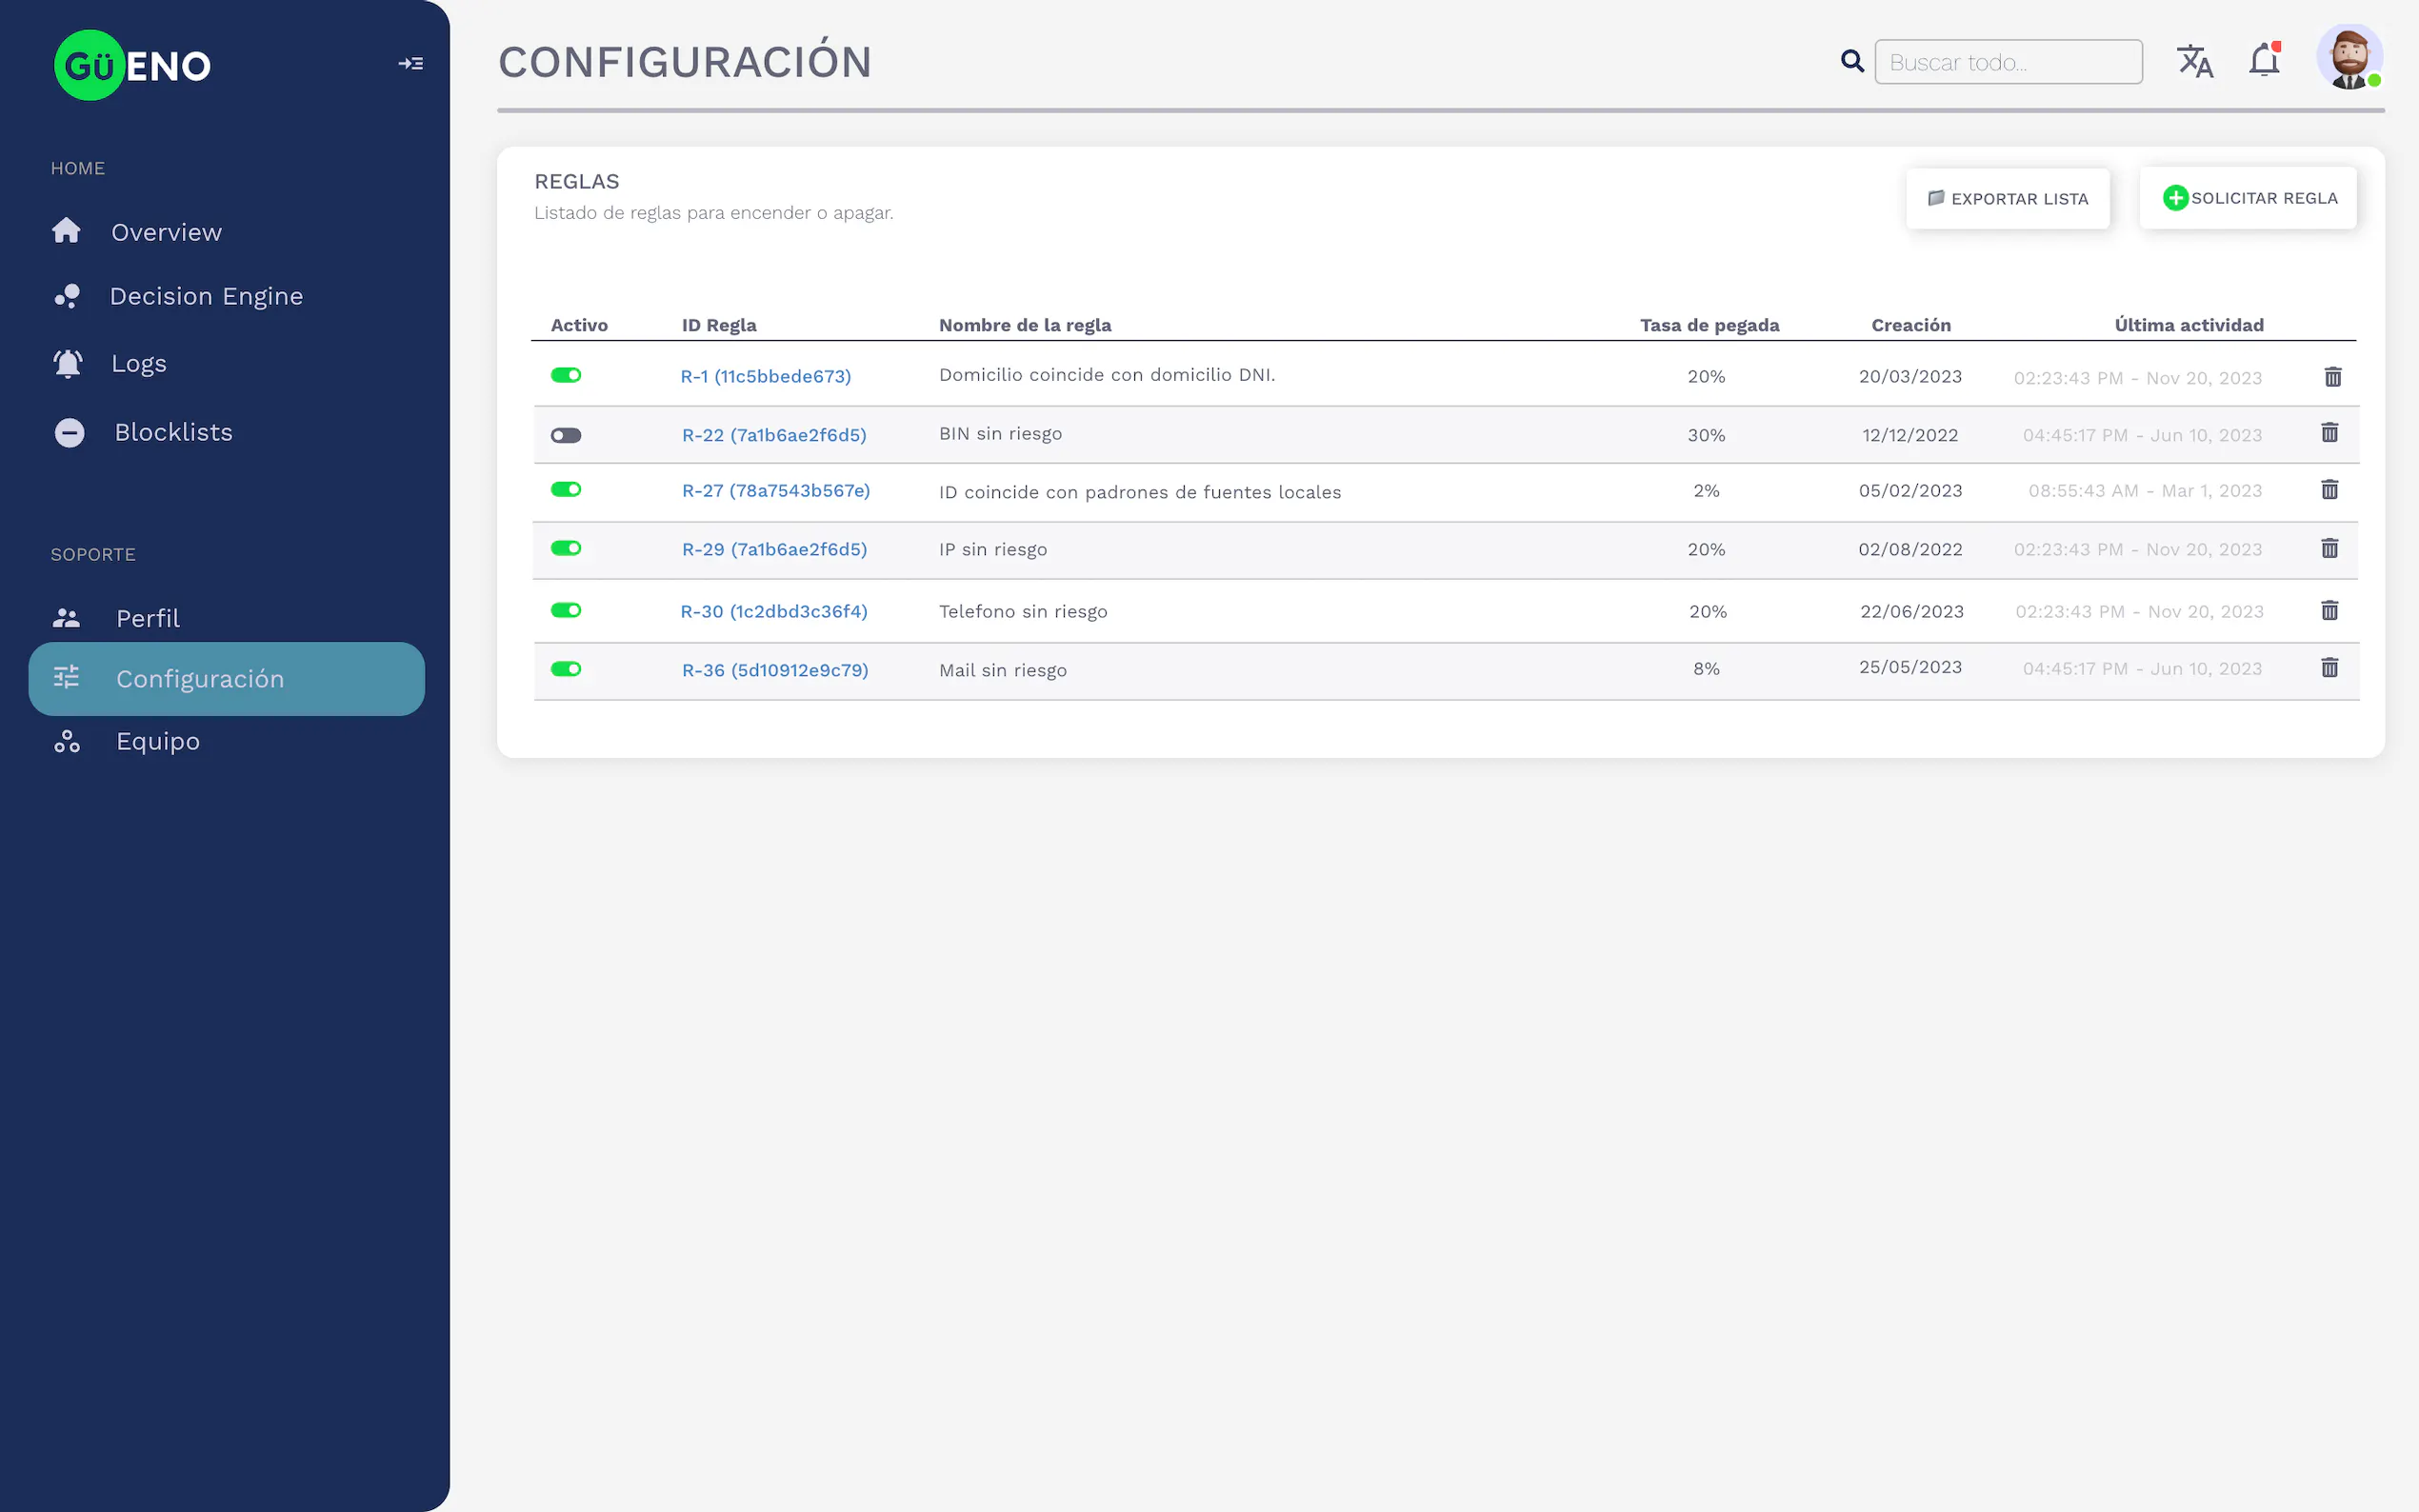Viewport: 2419px width, 1512px height.
Task: Turn off the R-29 IP sin riesgo toggle
Action: [x=566, y=549]
